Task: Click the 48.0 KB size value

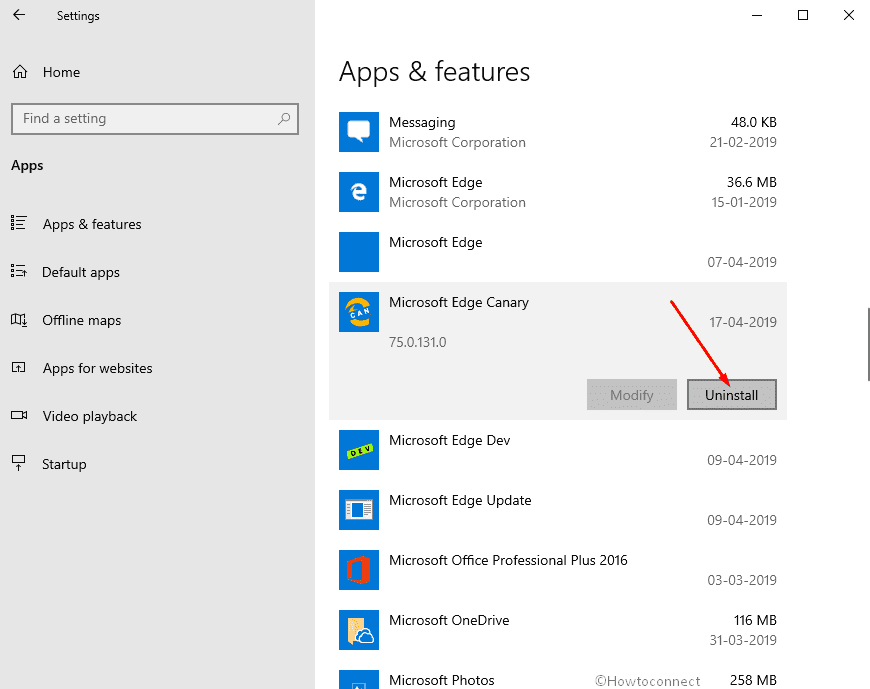Action: (753, 122)
